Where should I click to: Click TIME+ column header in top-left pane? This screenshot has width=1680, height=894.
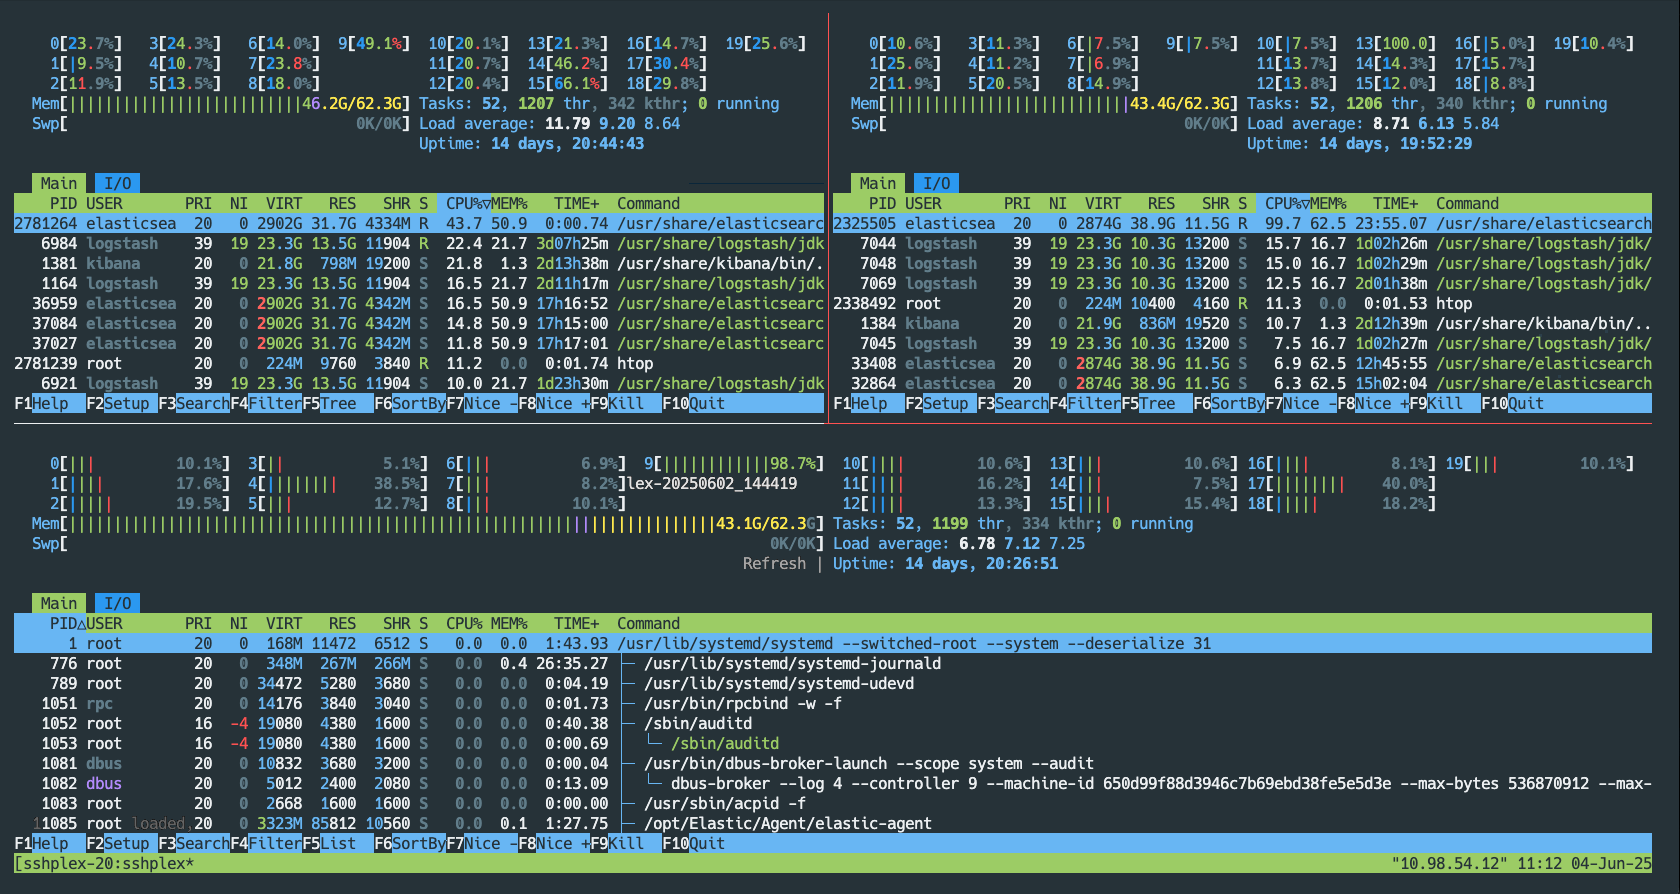[x=577, y=203]
